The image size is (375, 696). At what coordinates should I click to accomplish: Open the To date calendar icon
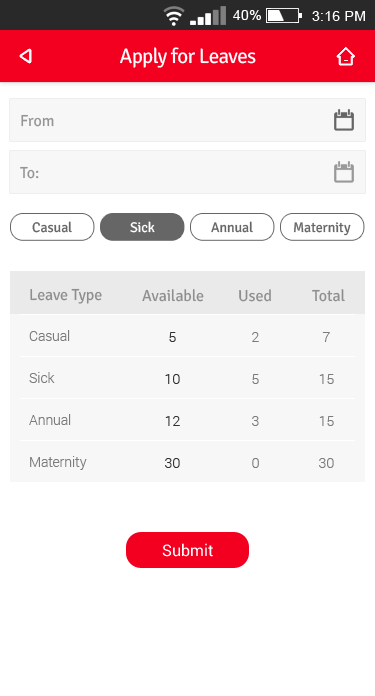click(343, 172)
